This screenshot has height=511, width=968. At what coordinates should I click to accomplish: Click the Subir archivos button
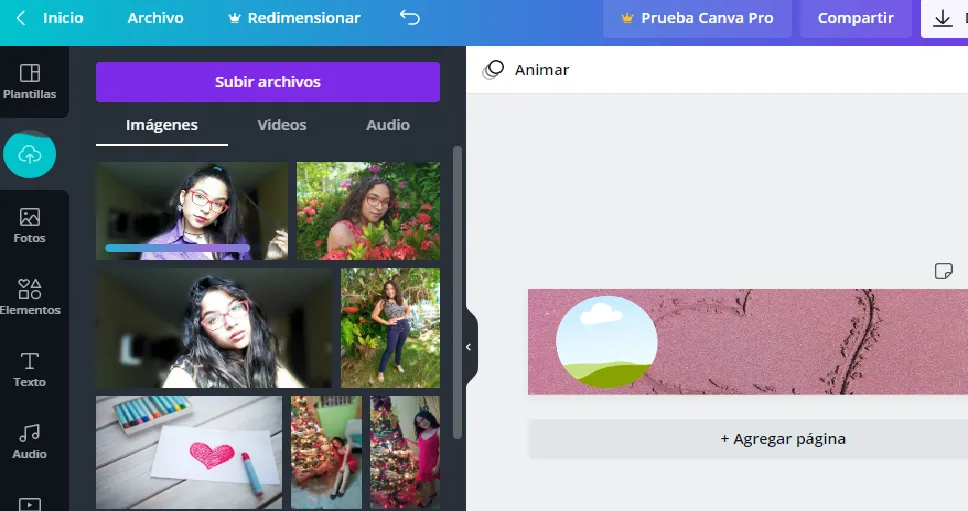268,81
